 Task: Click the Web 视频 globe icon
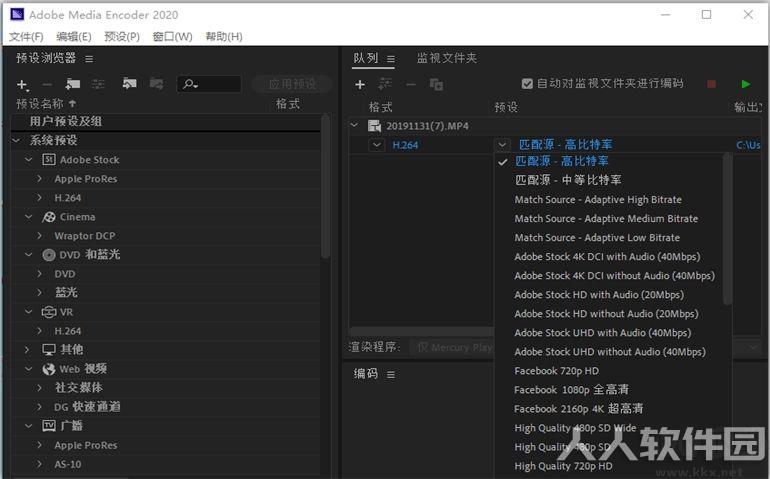pyautogui.click(x=49, y=369)
